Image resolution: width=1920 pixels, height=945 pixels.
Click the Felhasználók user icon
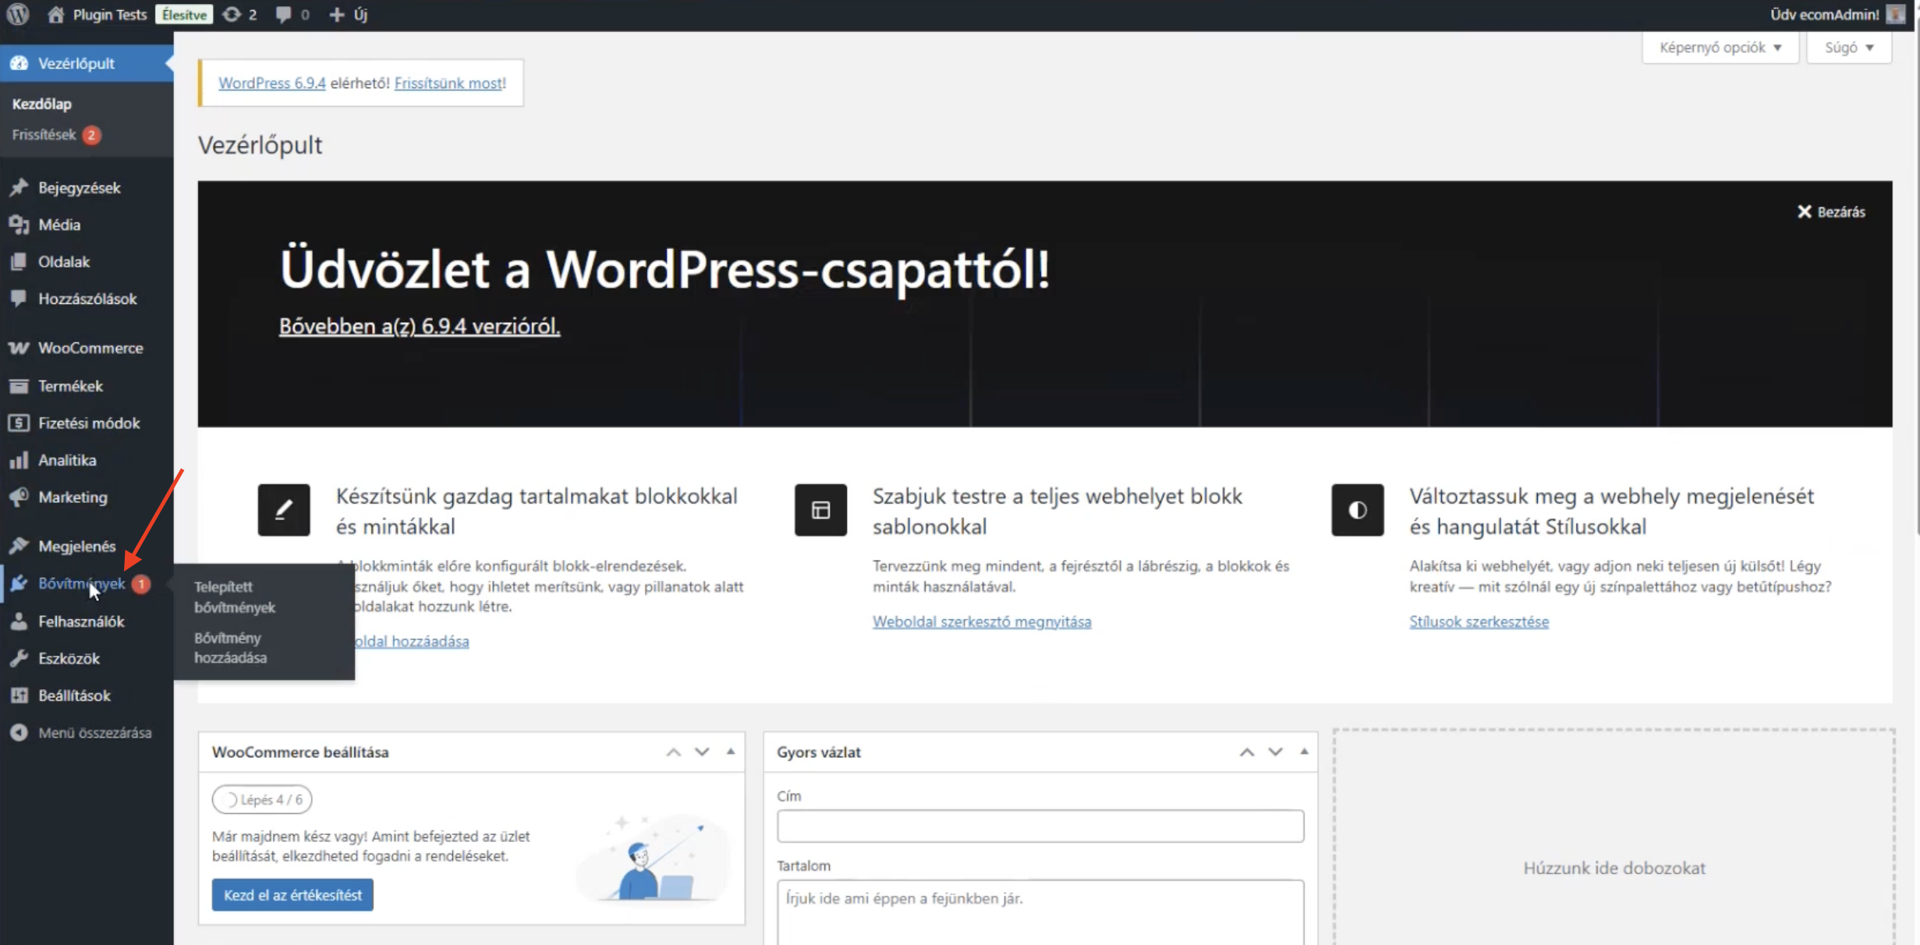tap(19, 621)
